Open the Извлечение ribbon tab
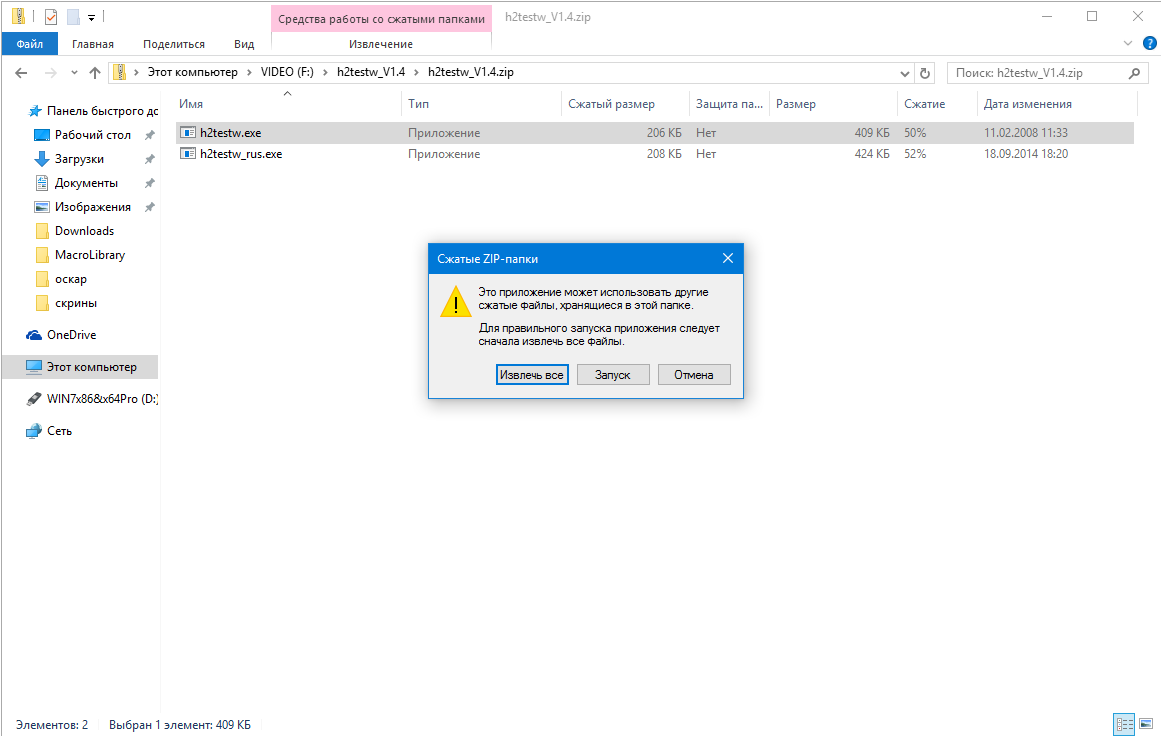The width and height of the screenshot is (1162, 738). [381, 44]
